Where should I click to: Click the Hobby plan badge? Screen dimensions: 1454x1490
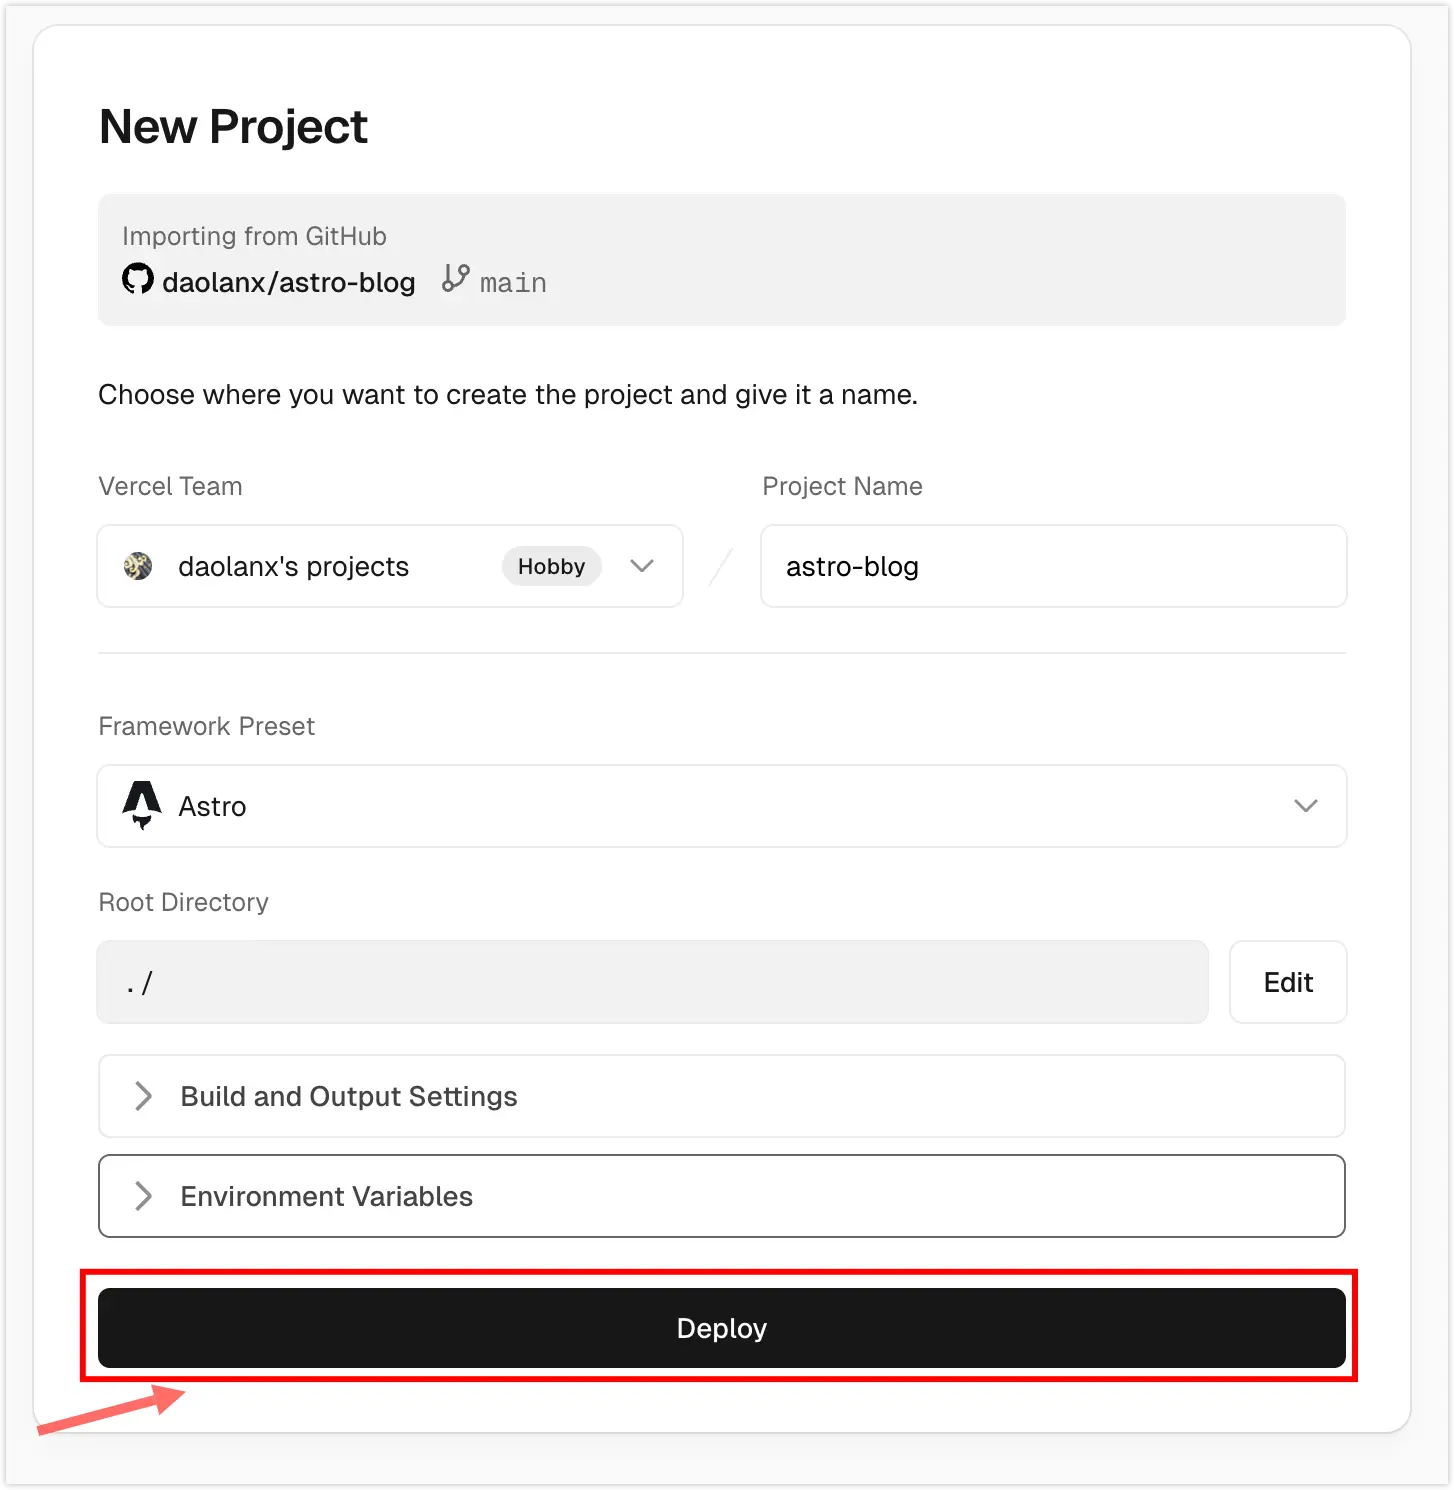tap(551, 566)
